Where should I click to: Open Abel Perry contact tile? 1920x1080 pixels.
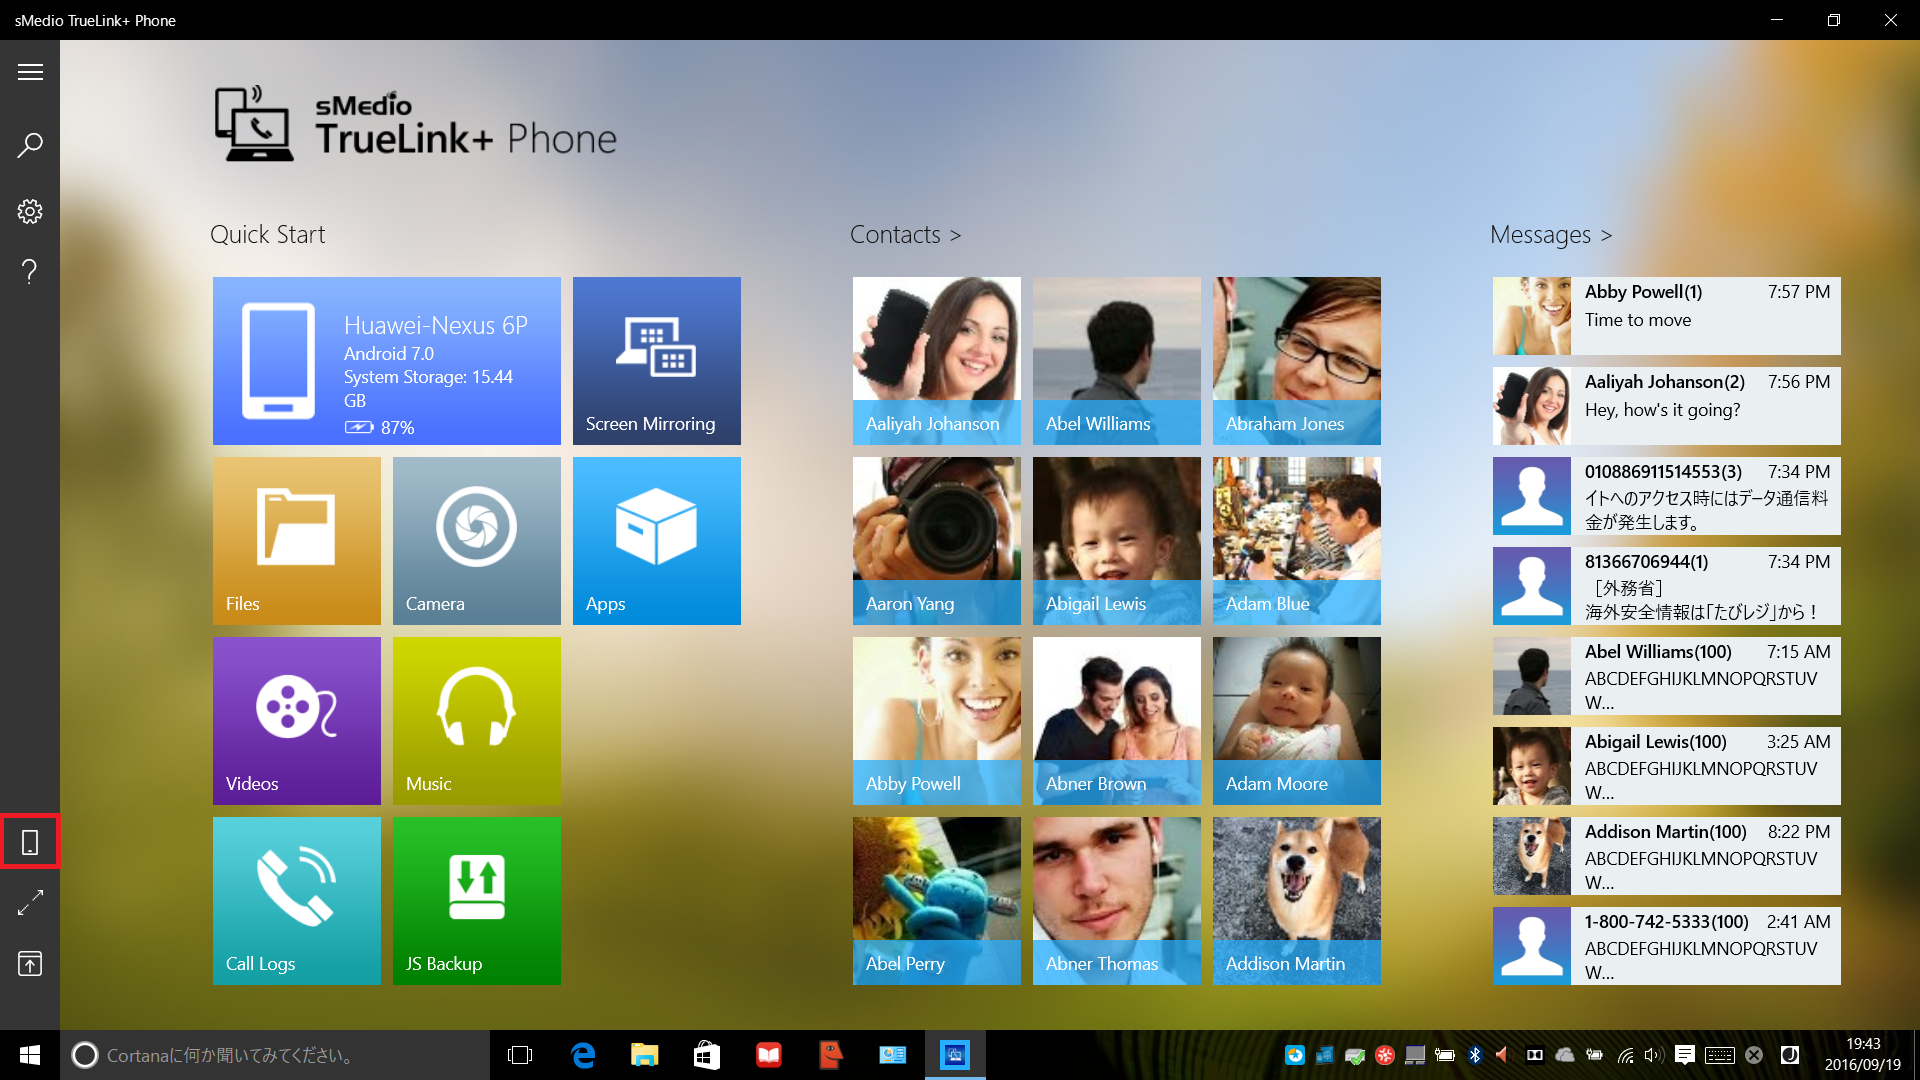(x=937, y=901)
